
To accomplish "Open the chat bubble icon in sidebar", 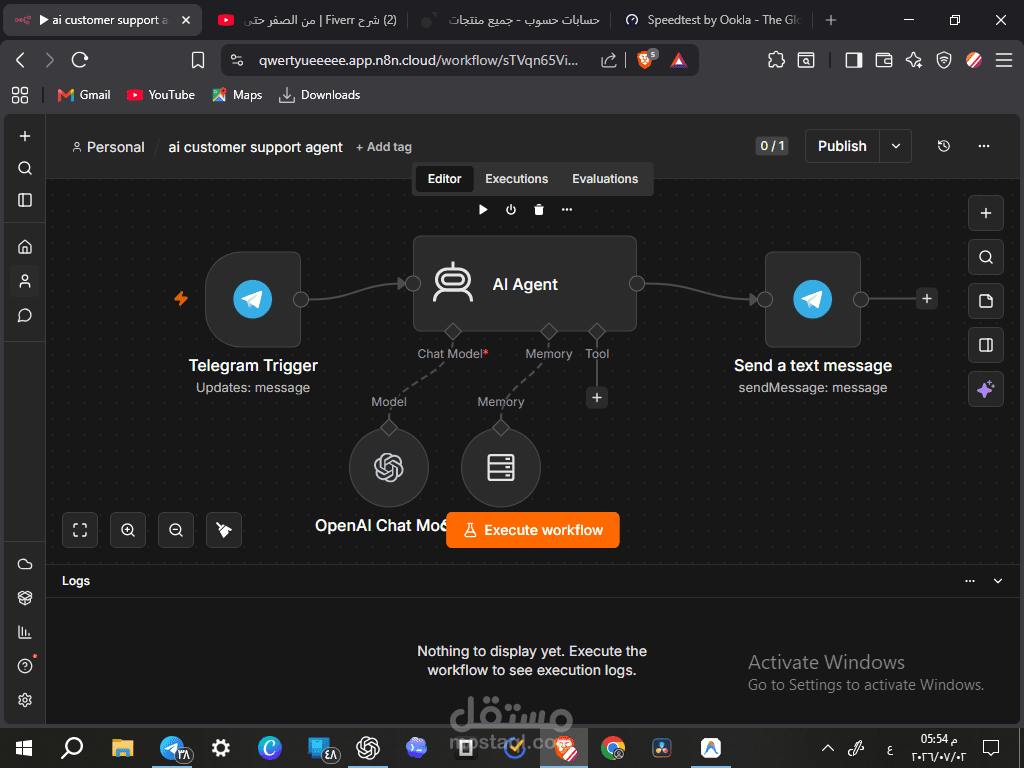I will point(25,316).
